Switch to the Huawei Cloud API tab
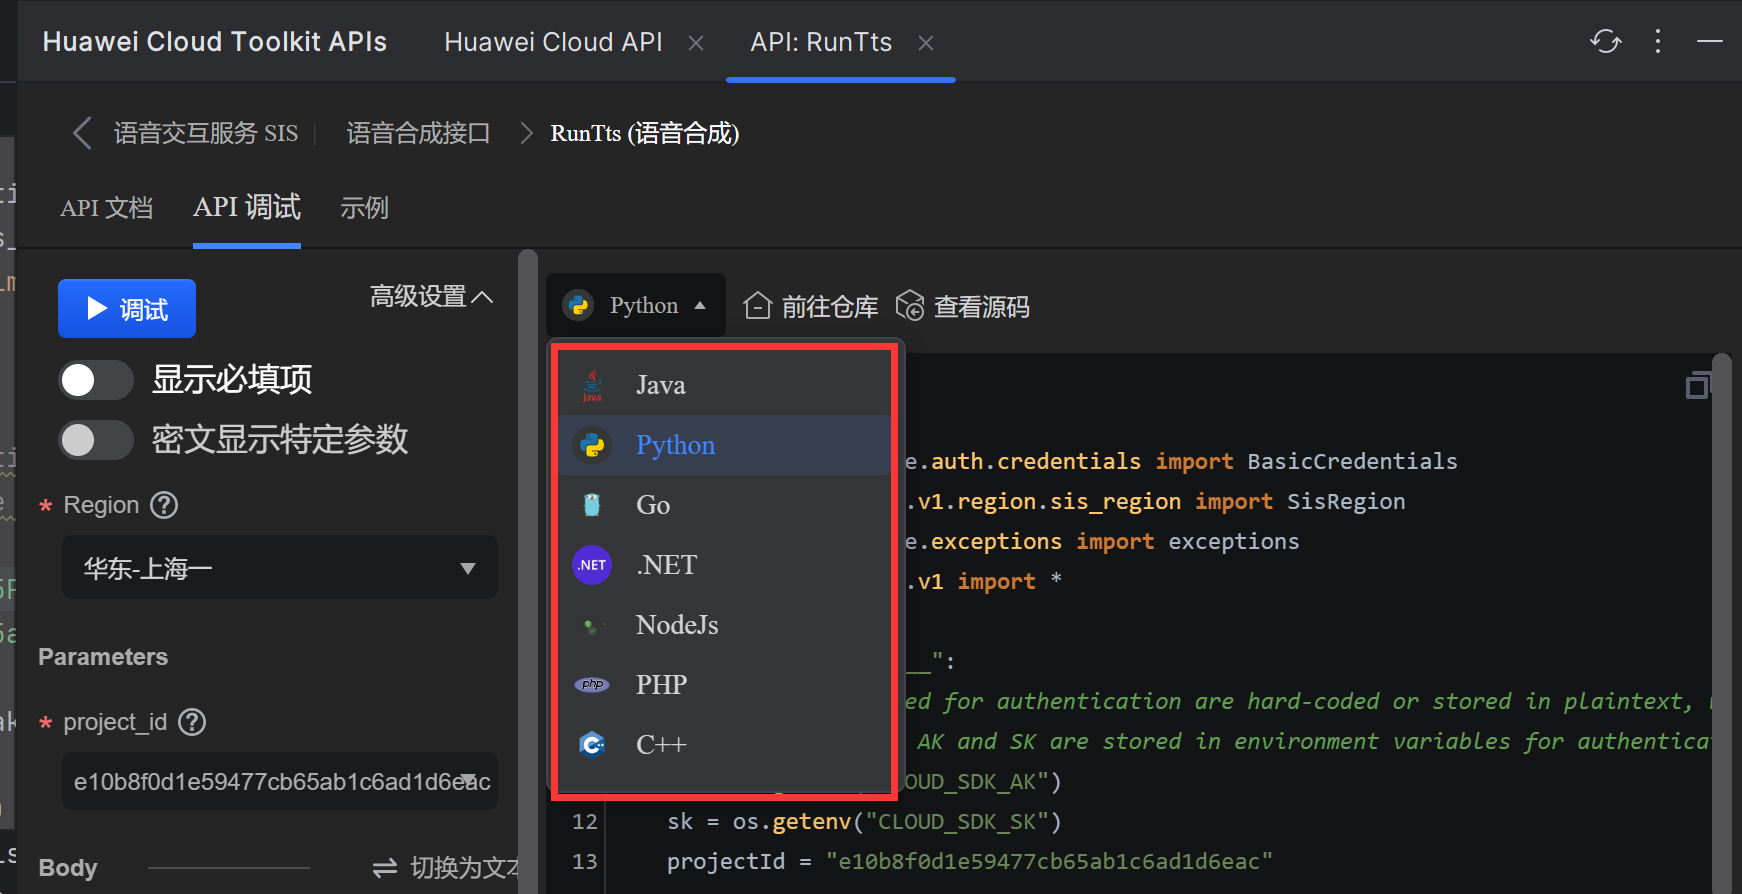Screen dimensions: 1742x894 coord(553,42)
